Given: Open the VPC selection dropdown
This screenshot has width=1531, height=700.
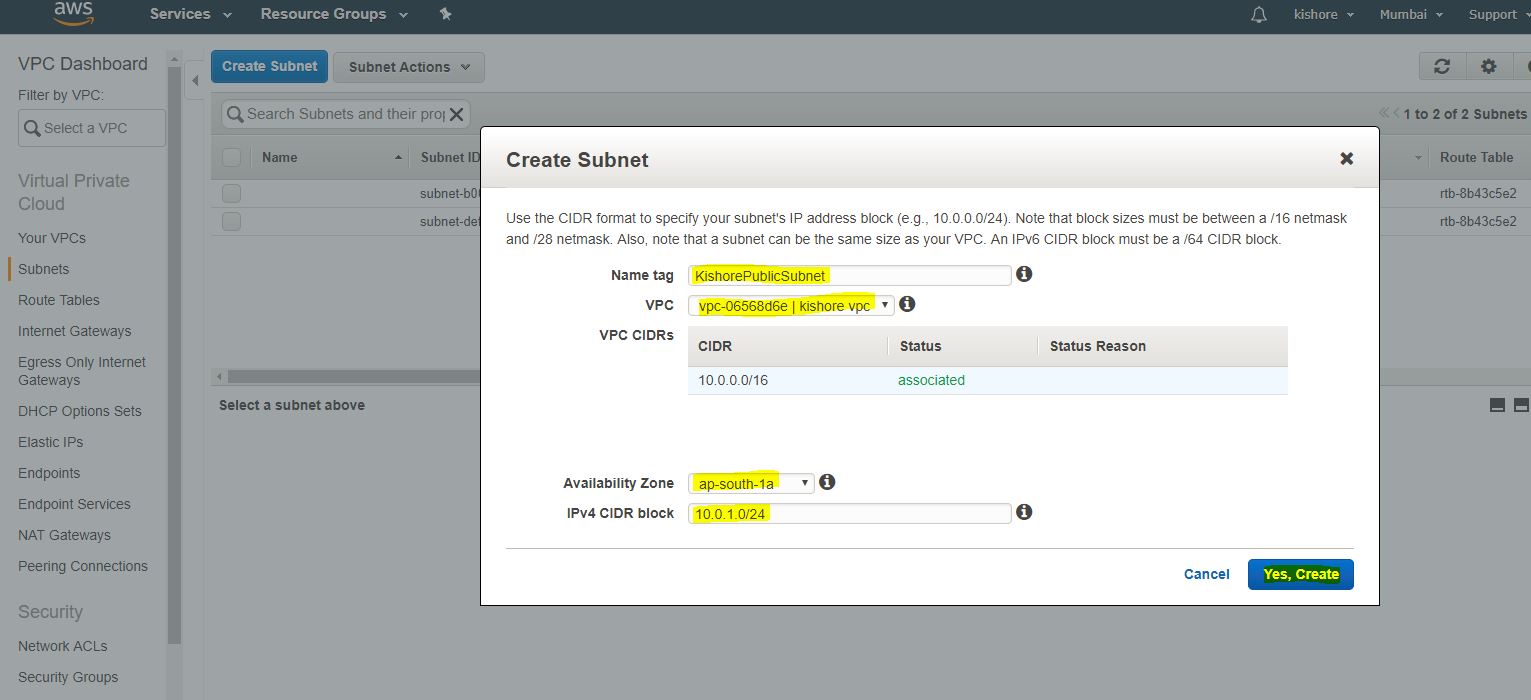Looking at the screenshot, I should point(791,305).
